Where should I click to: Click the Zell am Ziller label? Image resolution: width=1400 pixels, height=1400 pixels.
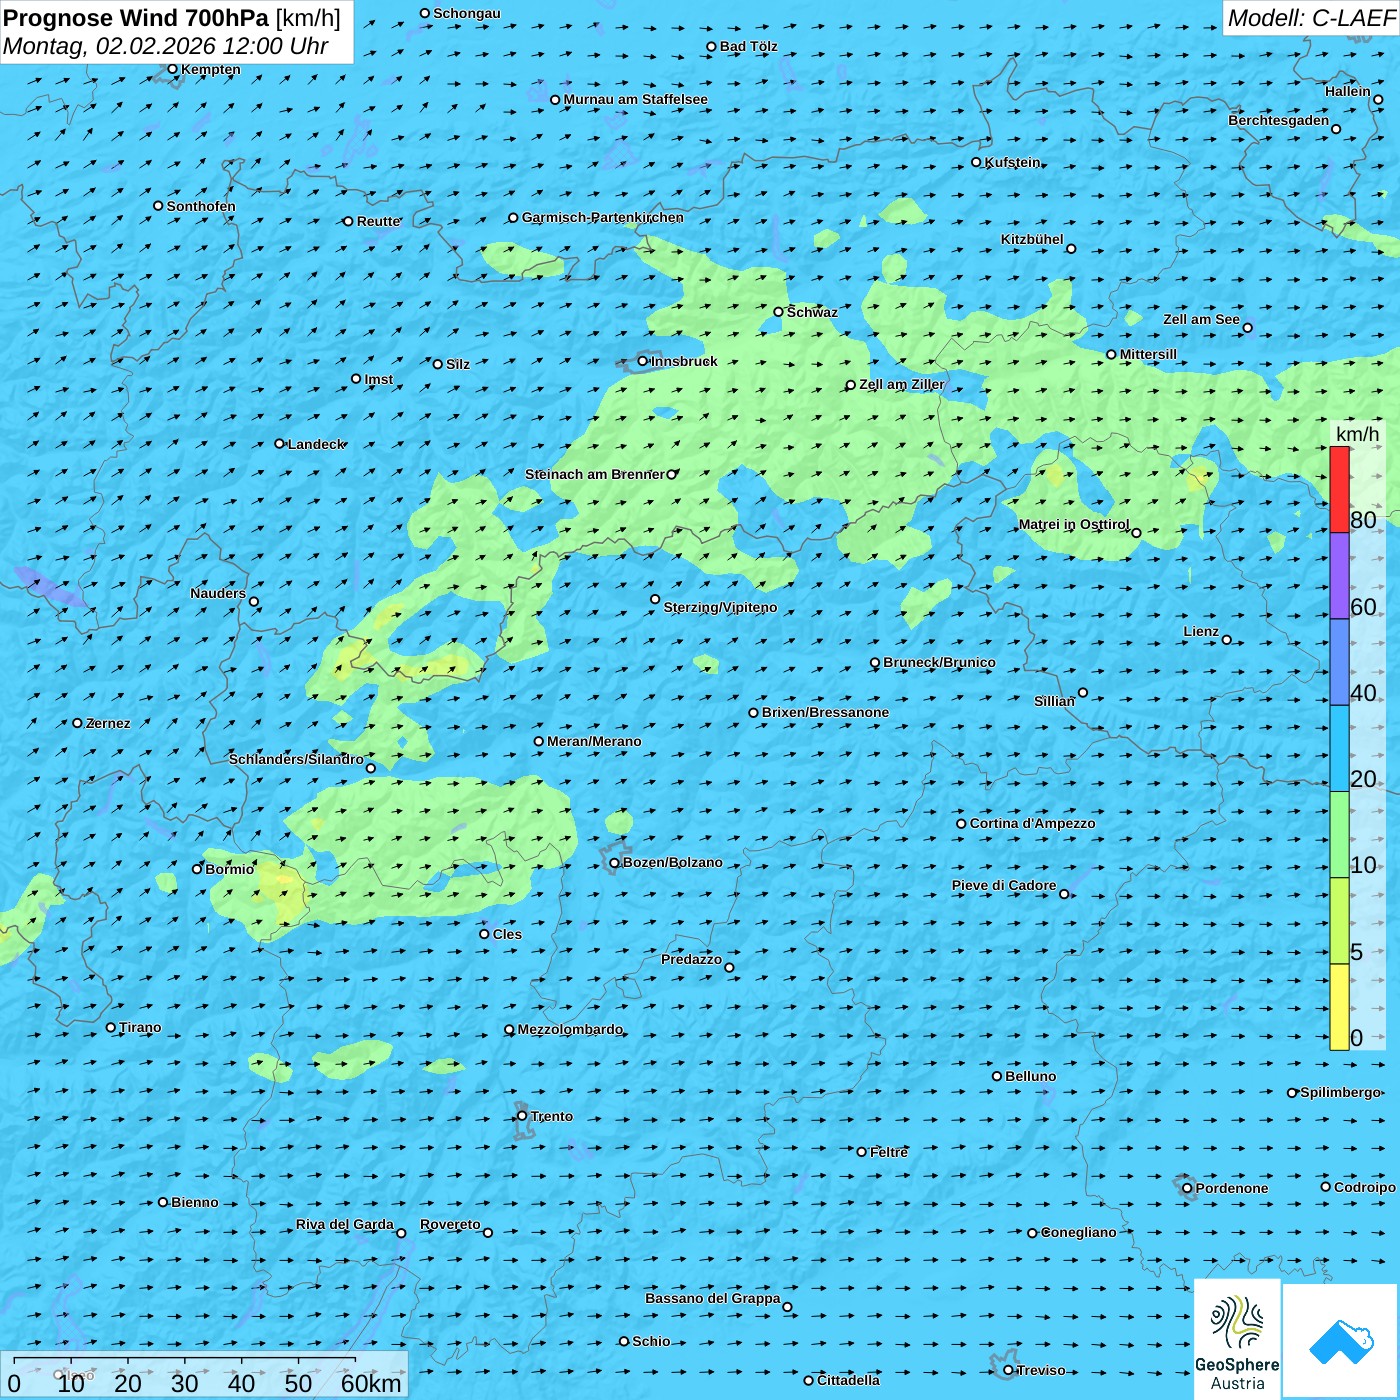click(901, 384)
